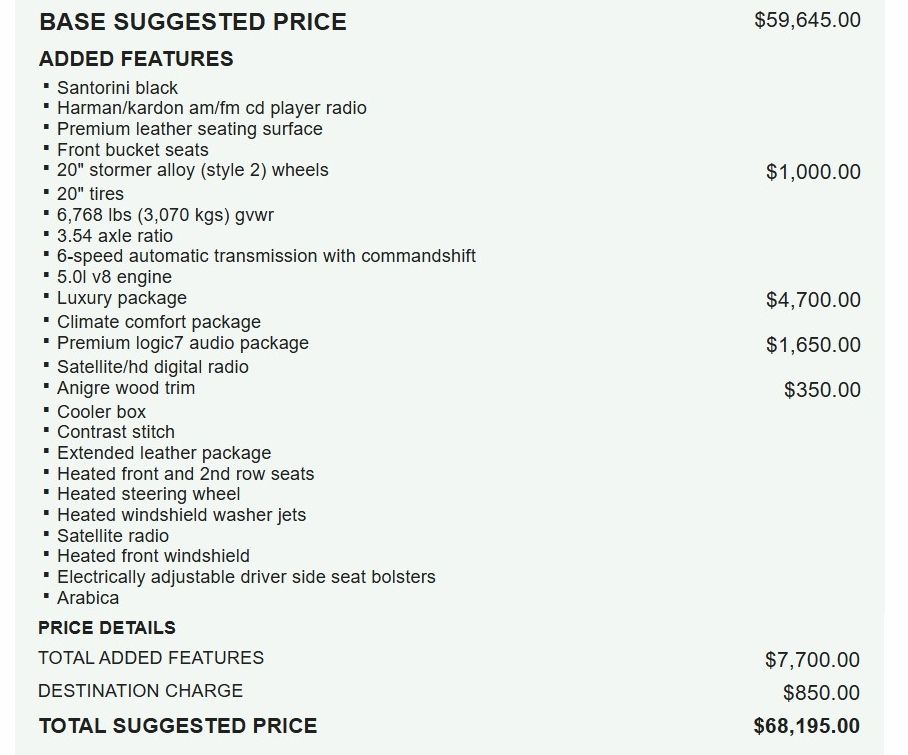908x755 pixels.
Task: Select the $1,000.00 wheels price
Action: click(x=813, y=172)
